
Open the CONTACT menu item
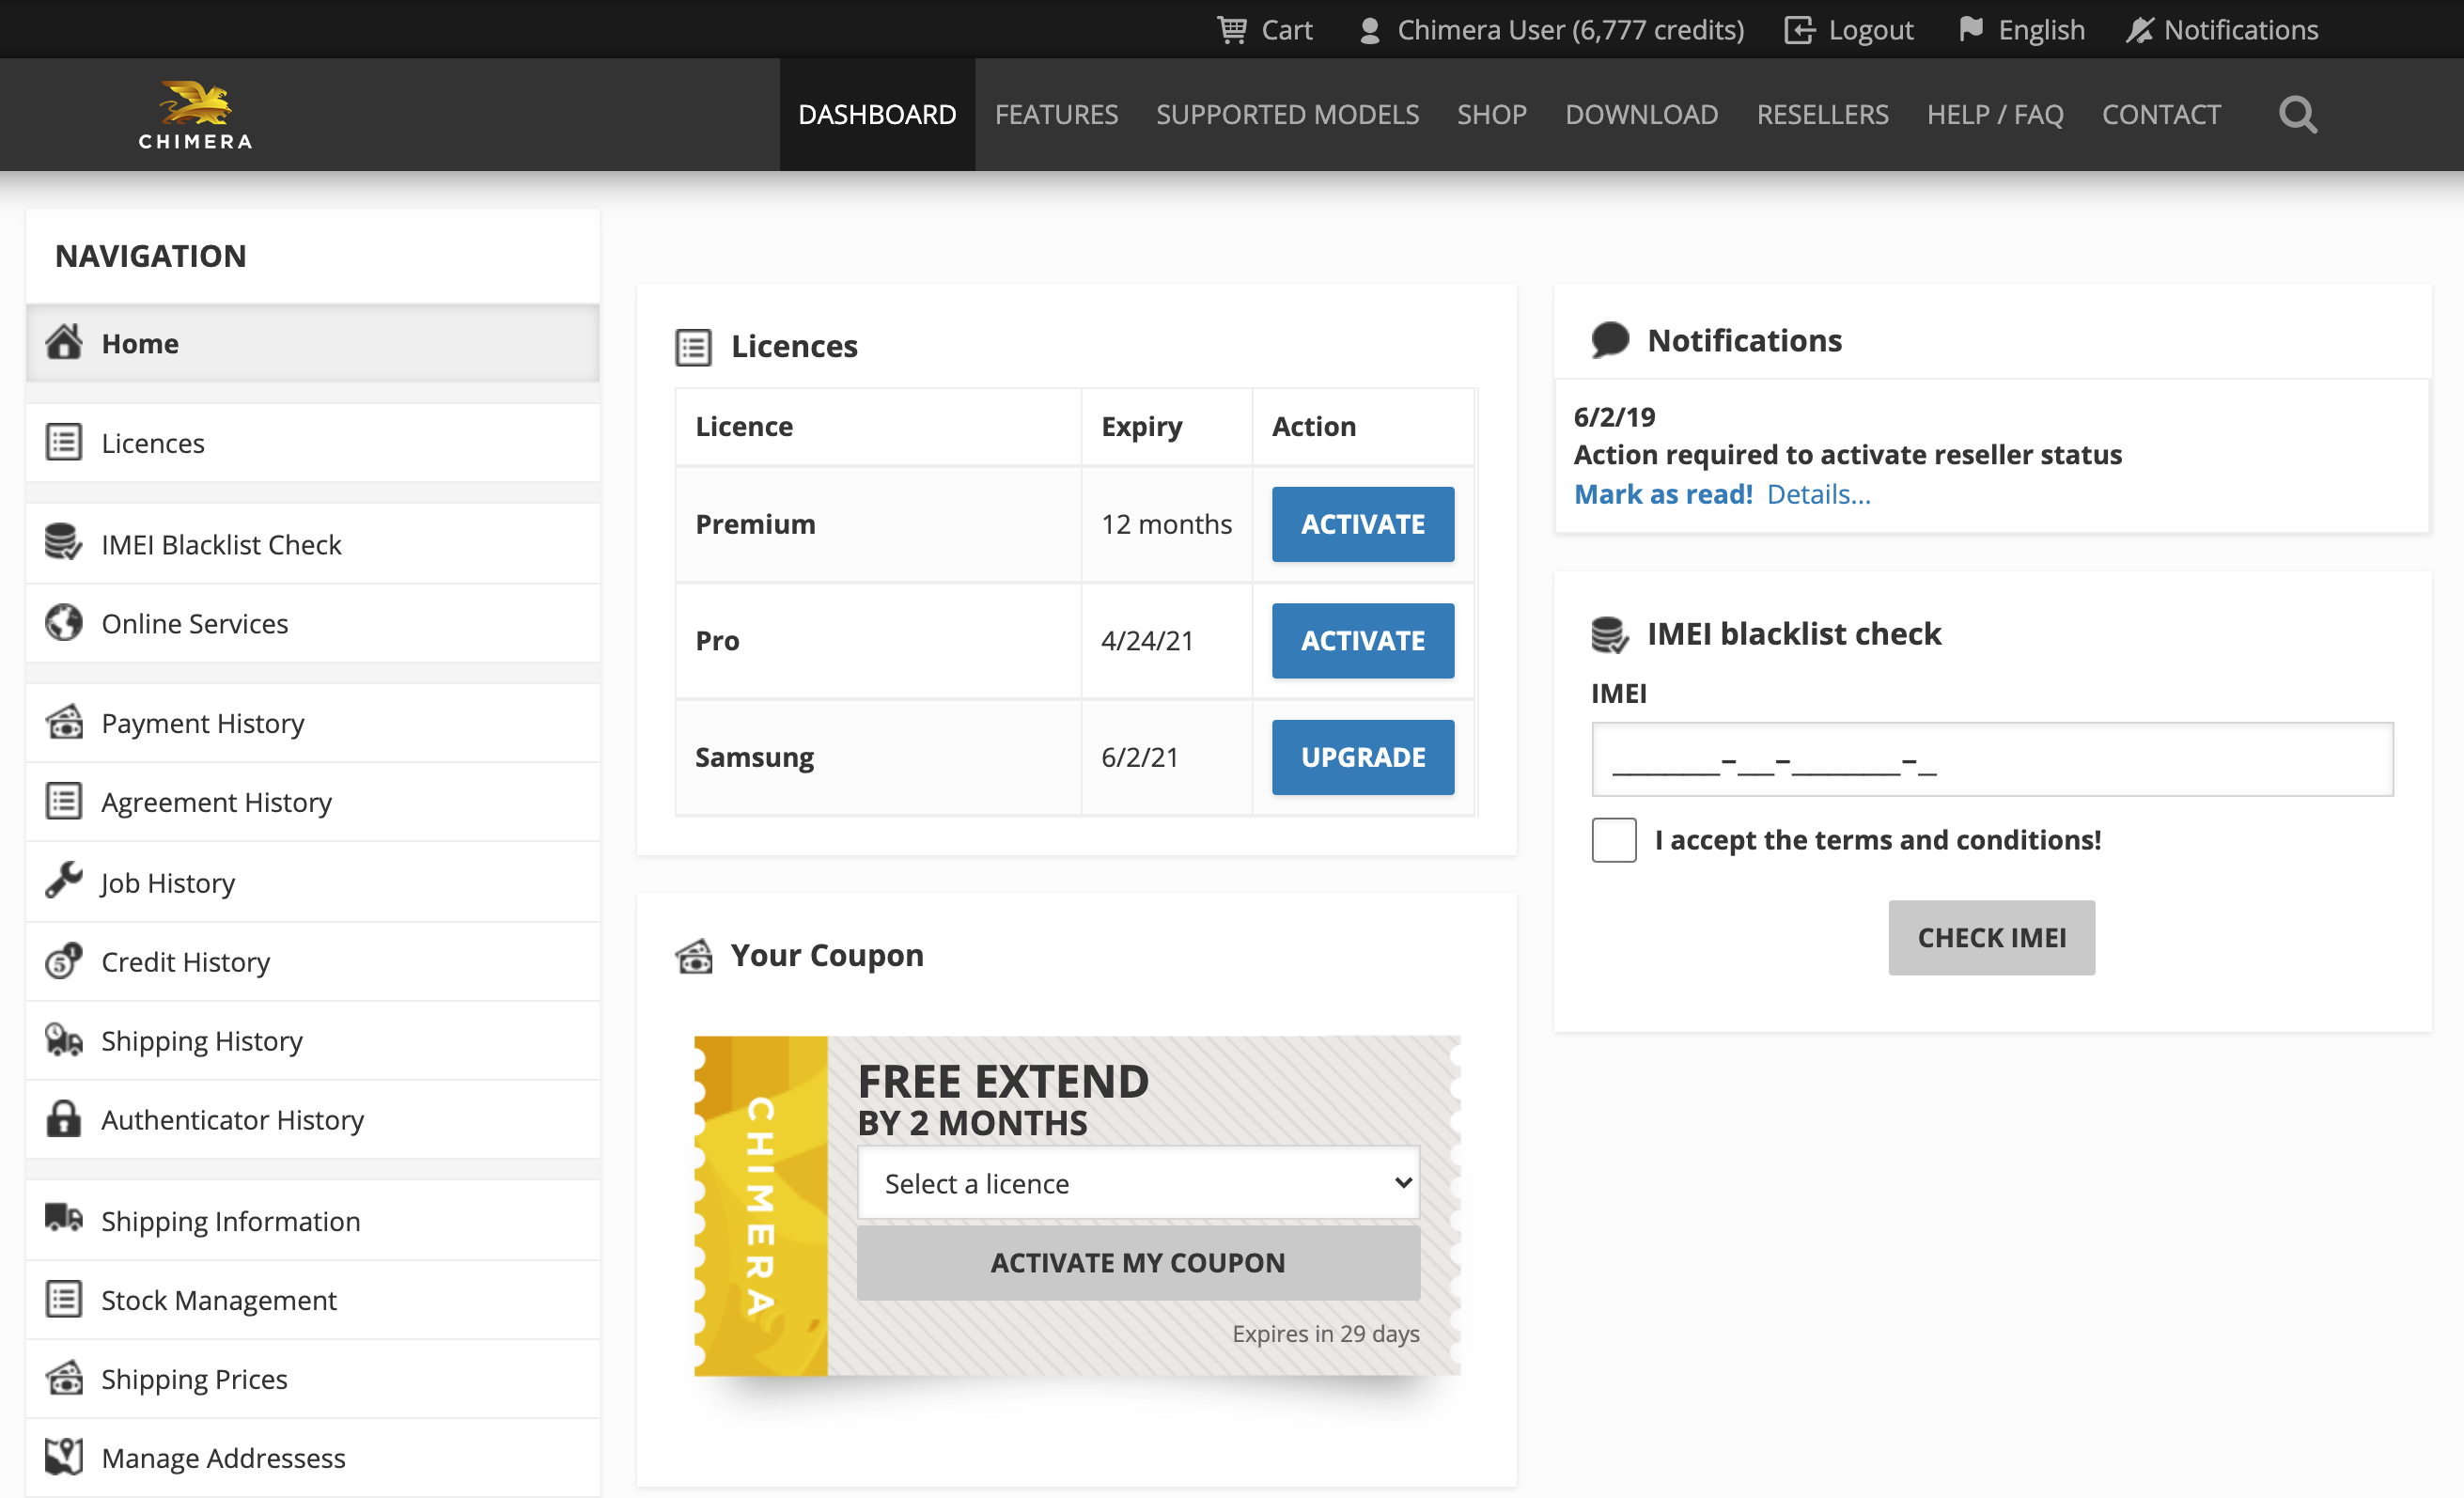2161,115
